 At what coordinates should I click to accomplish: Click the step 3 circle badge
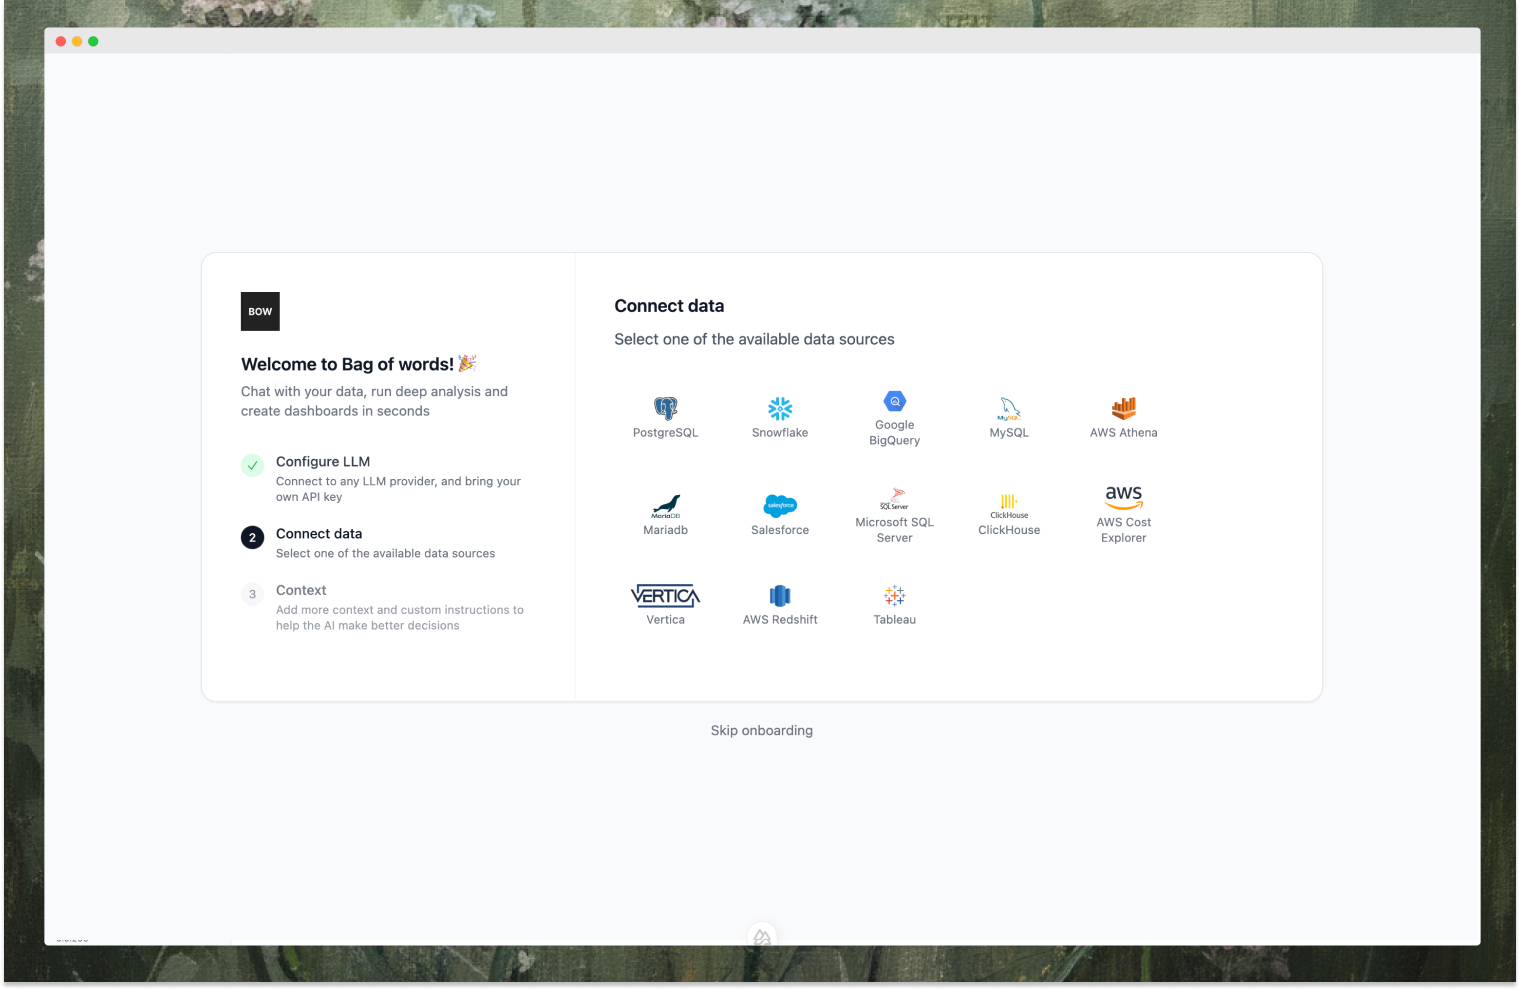252,594
